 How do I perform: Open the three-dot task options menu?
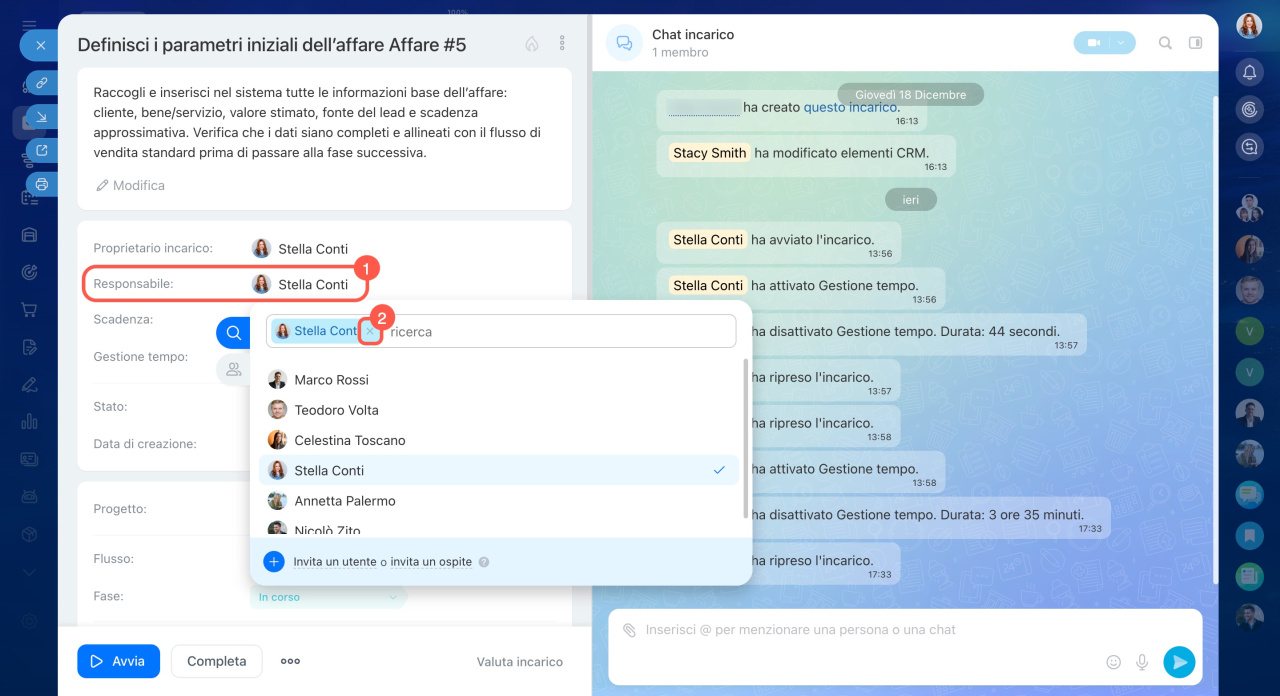(562, 44)
